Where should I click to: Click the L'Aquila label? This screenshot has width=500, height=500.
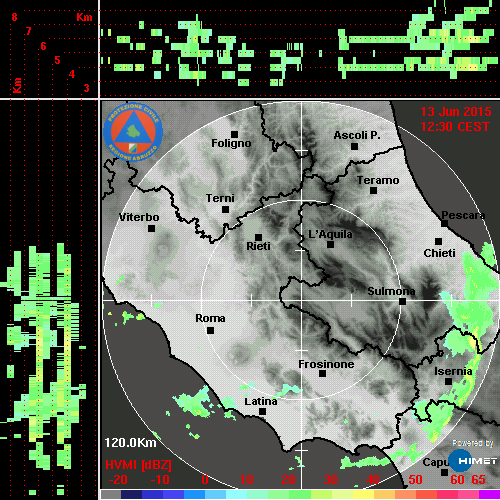tap(330, 234)
